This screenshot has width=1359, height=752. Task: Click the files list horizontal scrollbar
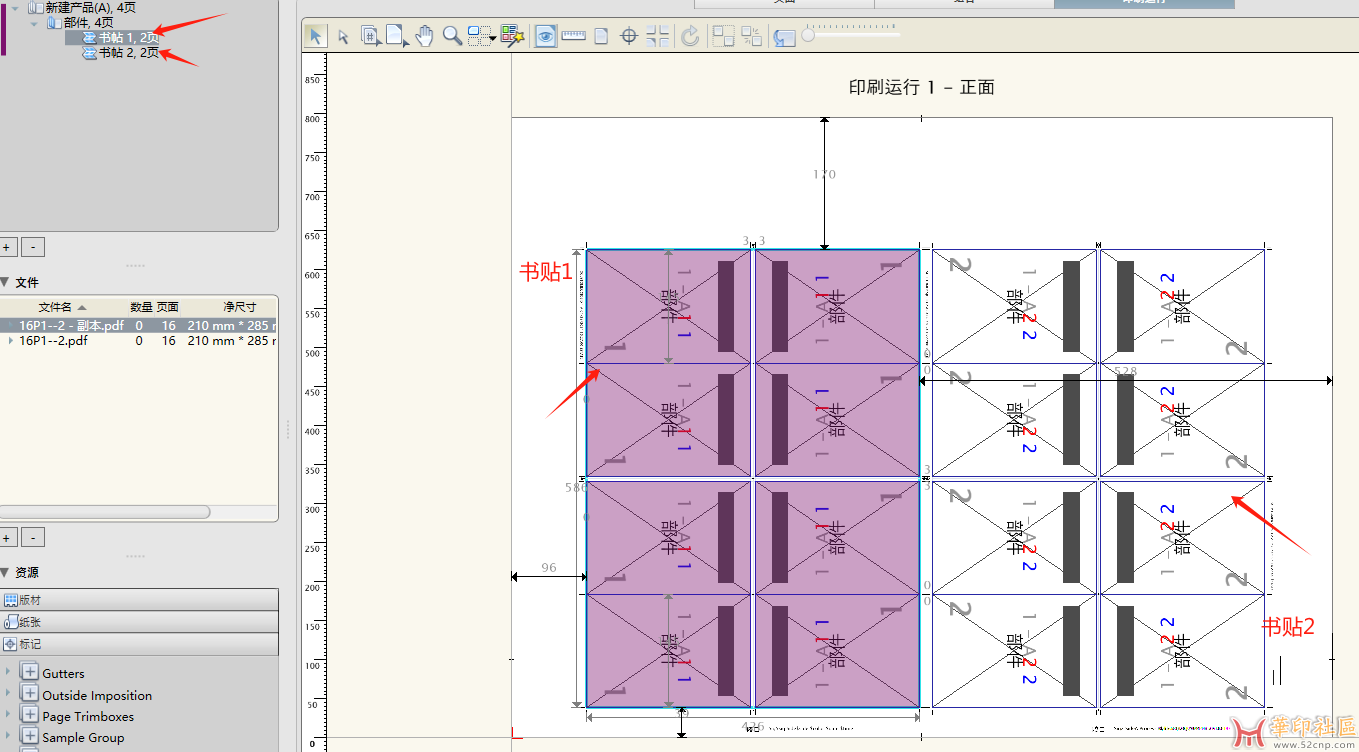[x=105, y=511]
